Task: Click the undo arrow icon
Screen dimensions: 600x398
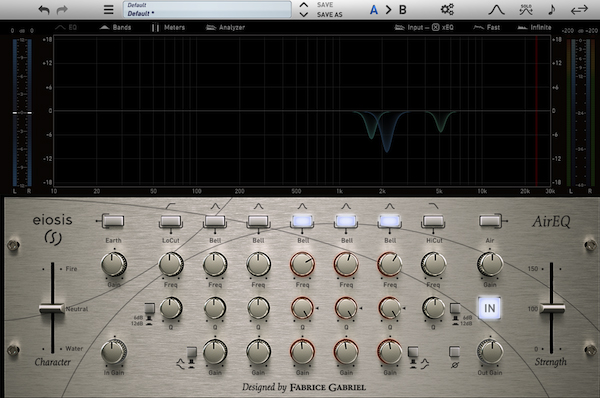Action: [44, 10]
